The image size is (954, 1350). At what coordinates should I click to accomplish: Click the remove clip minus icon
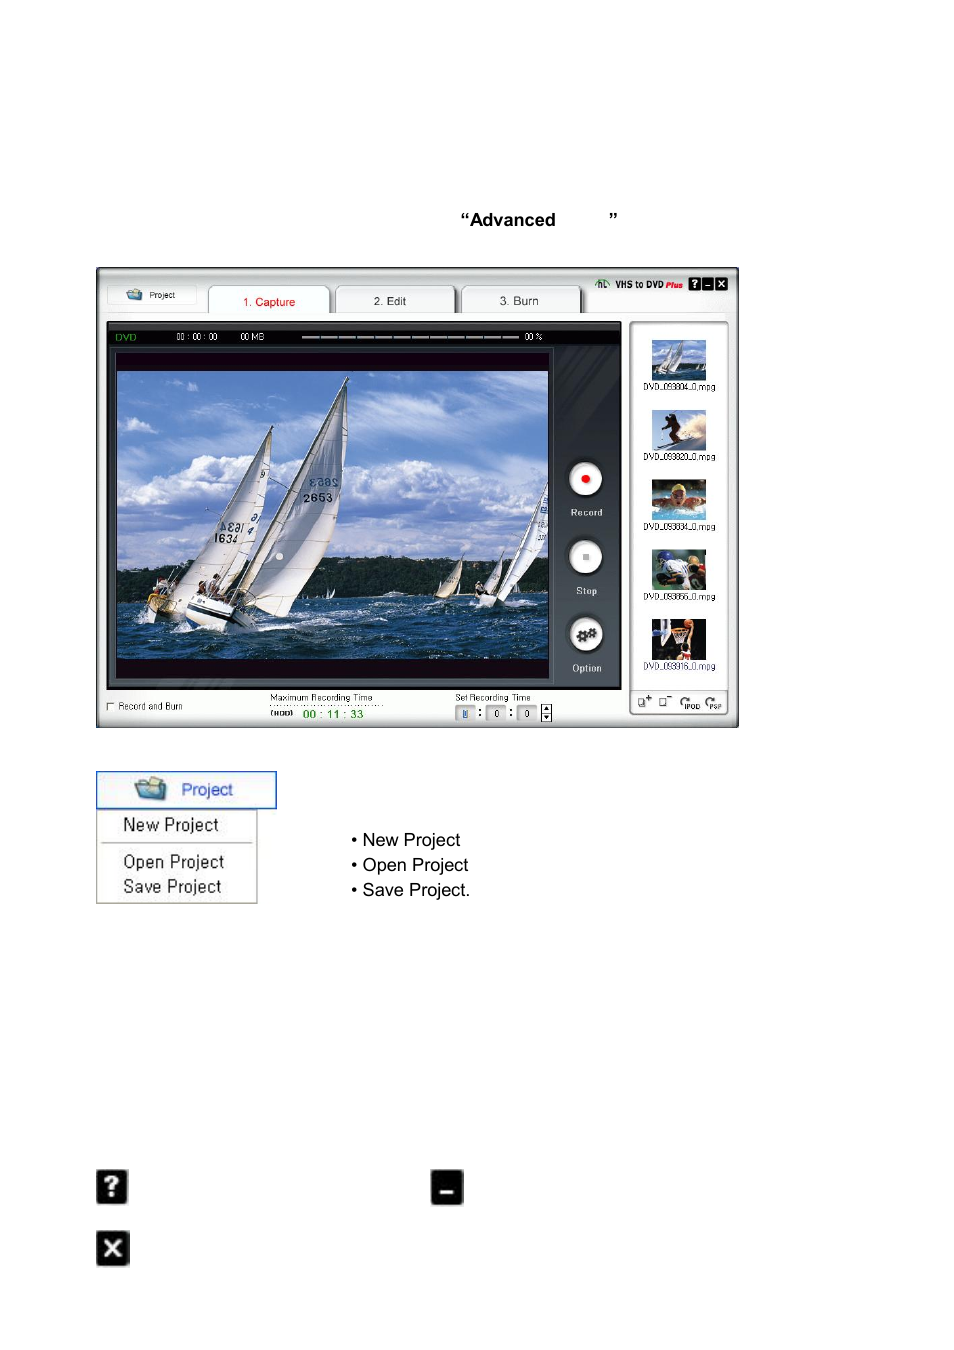665,702
